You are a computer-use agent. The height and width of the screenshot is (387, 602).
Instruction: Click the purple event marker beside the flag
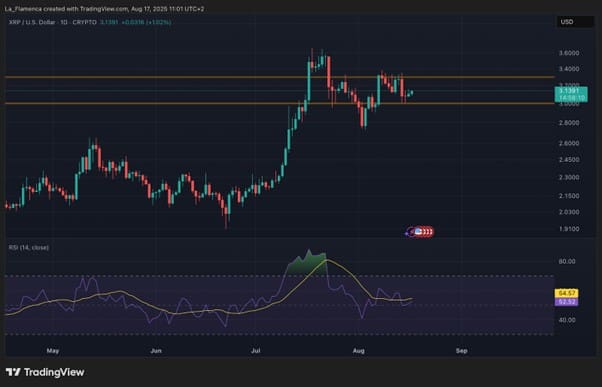click(x=408, y=233)
